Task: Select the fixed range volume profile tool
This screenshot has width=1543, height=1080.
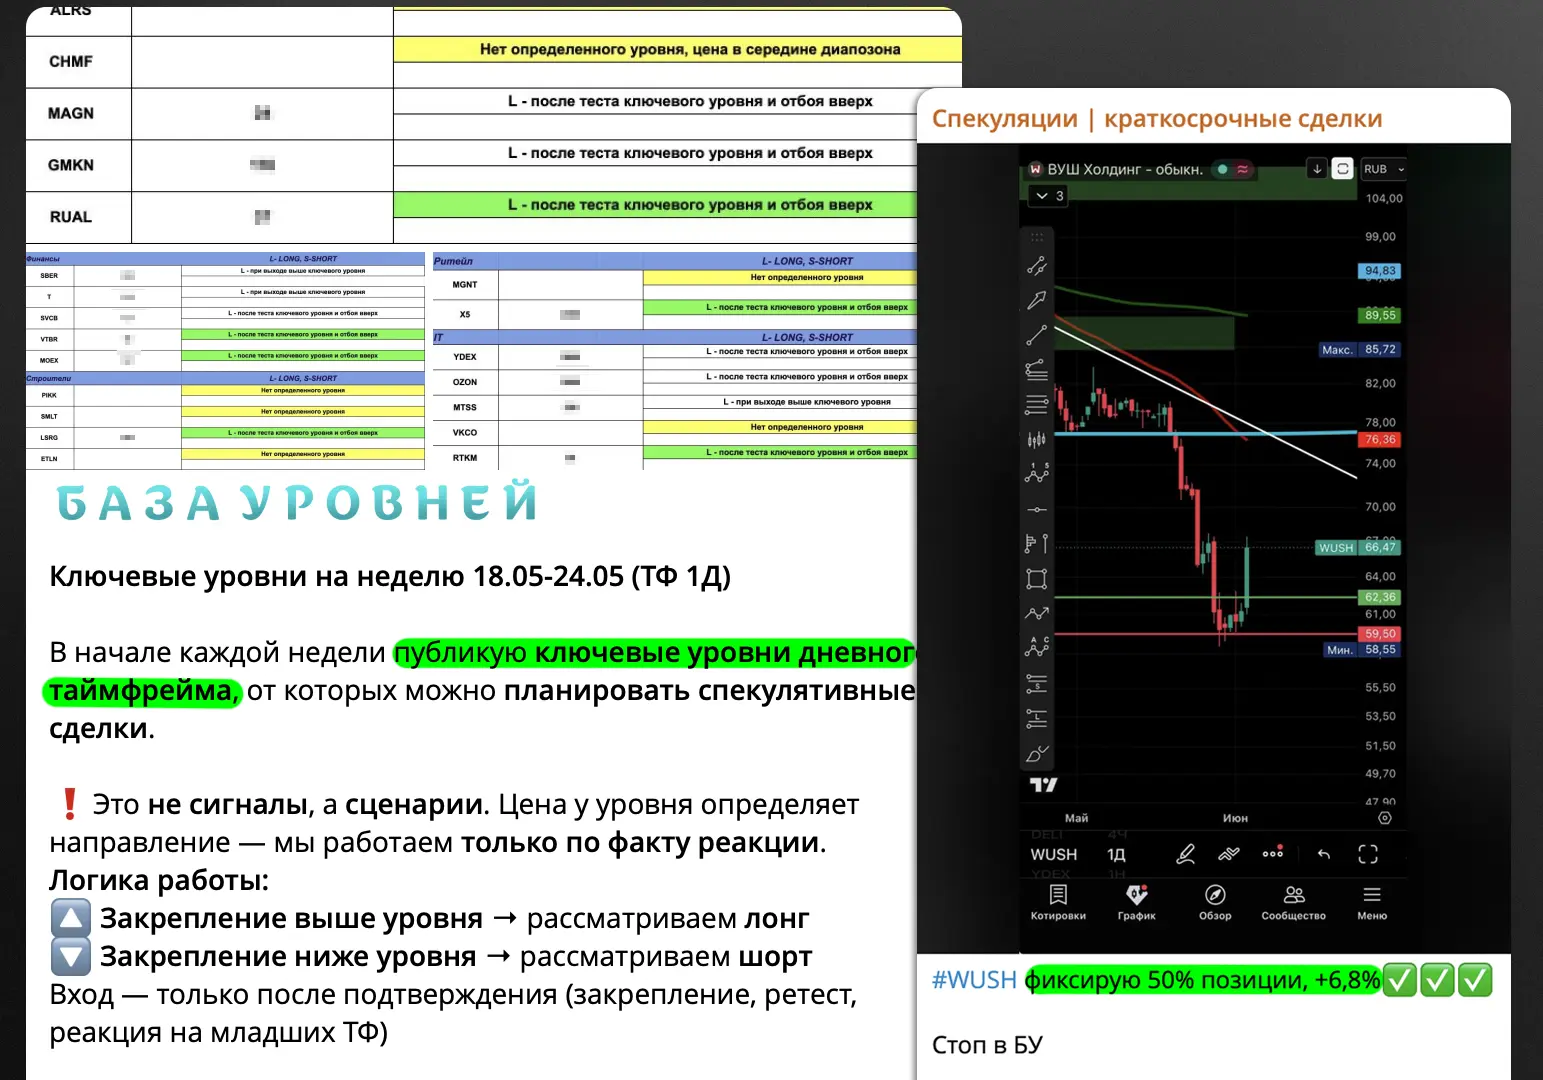Action: pyautogui.click(x=1037, y=543)
